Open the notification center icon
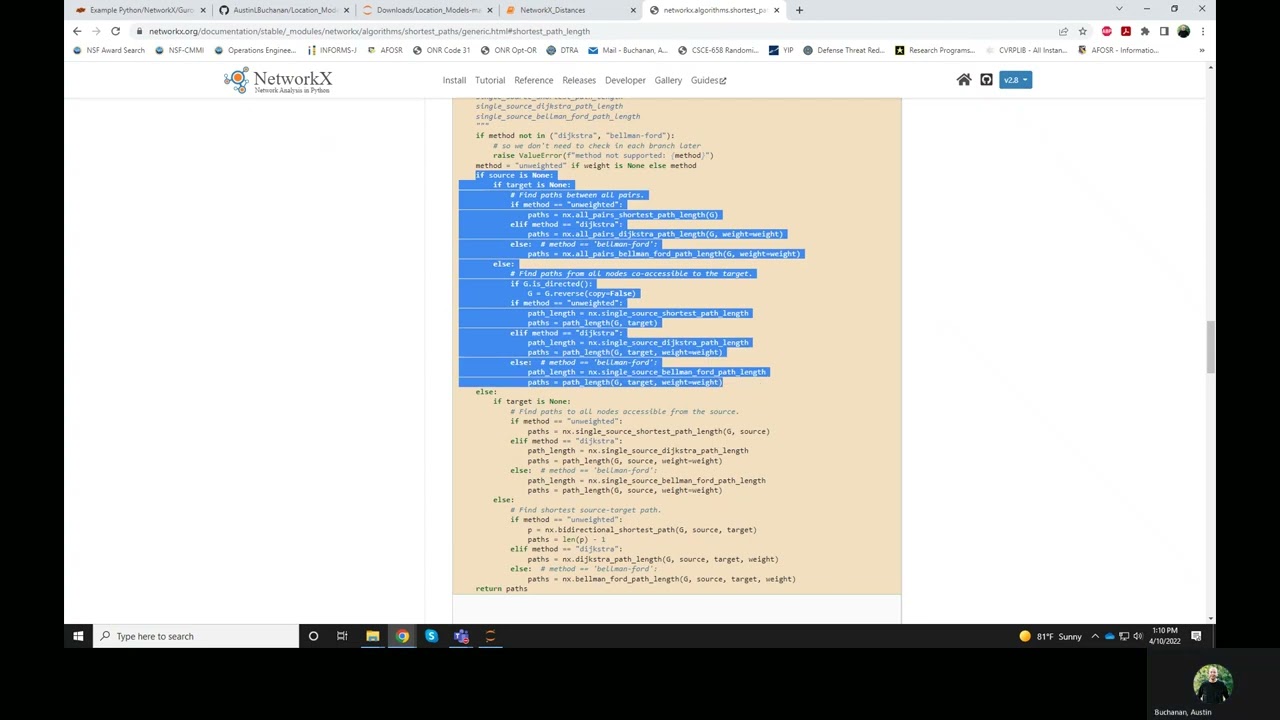This screenshot has width=1280, height=720. point(1196,636)
